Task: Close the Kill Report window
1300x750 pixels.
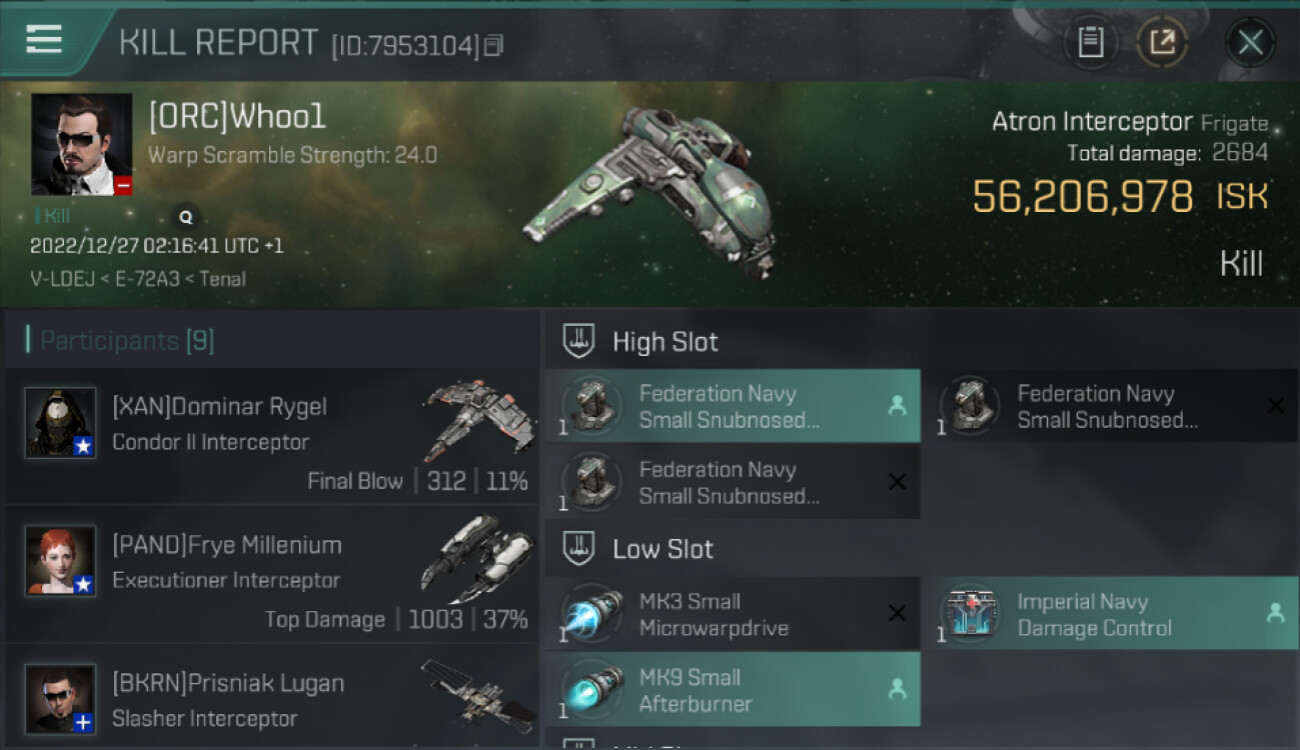Action: coord(1250,42)
